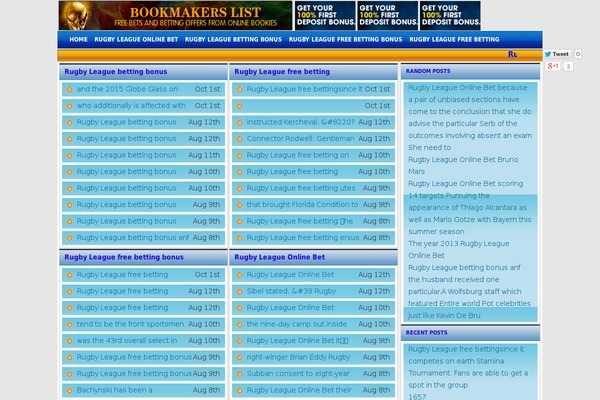600x400 pixels.
Task: Click the bullet icon beside 'Rugby League betting bonus anf'
Action: click(x=69, y=238)
